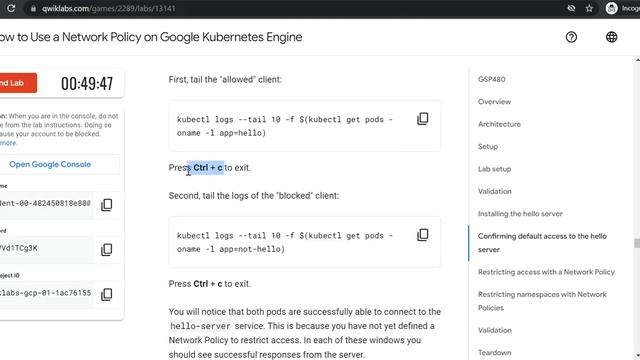Screen dimensions: 640x360
Task: Open the language globe icon
Action: click(x=611, y=37)
